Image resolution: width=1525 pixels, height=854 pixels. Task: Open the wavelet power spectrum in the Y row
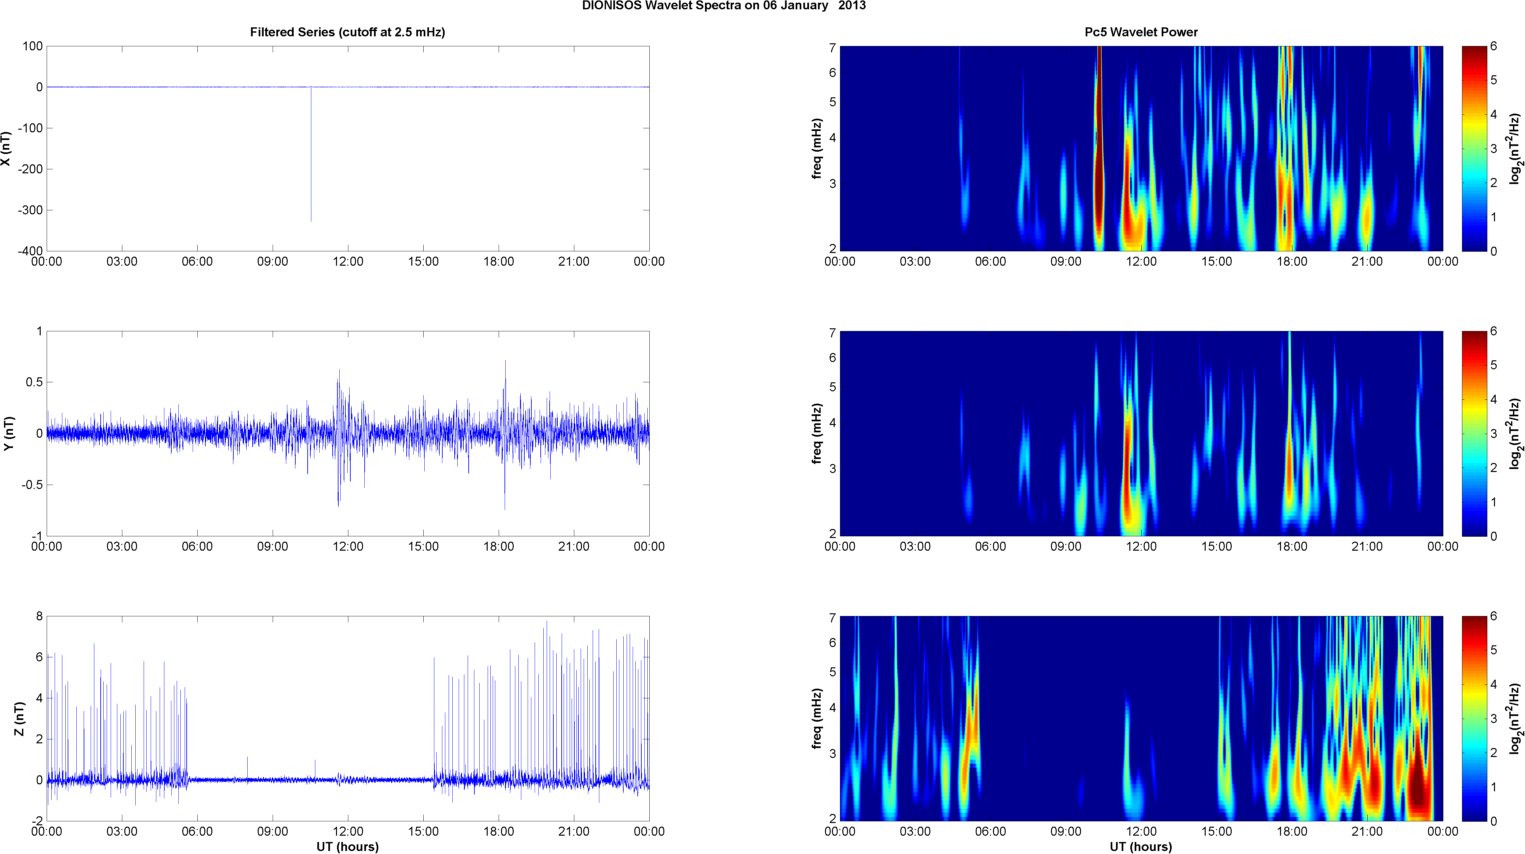[1141, 434]
